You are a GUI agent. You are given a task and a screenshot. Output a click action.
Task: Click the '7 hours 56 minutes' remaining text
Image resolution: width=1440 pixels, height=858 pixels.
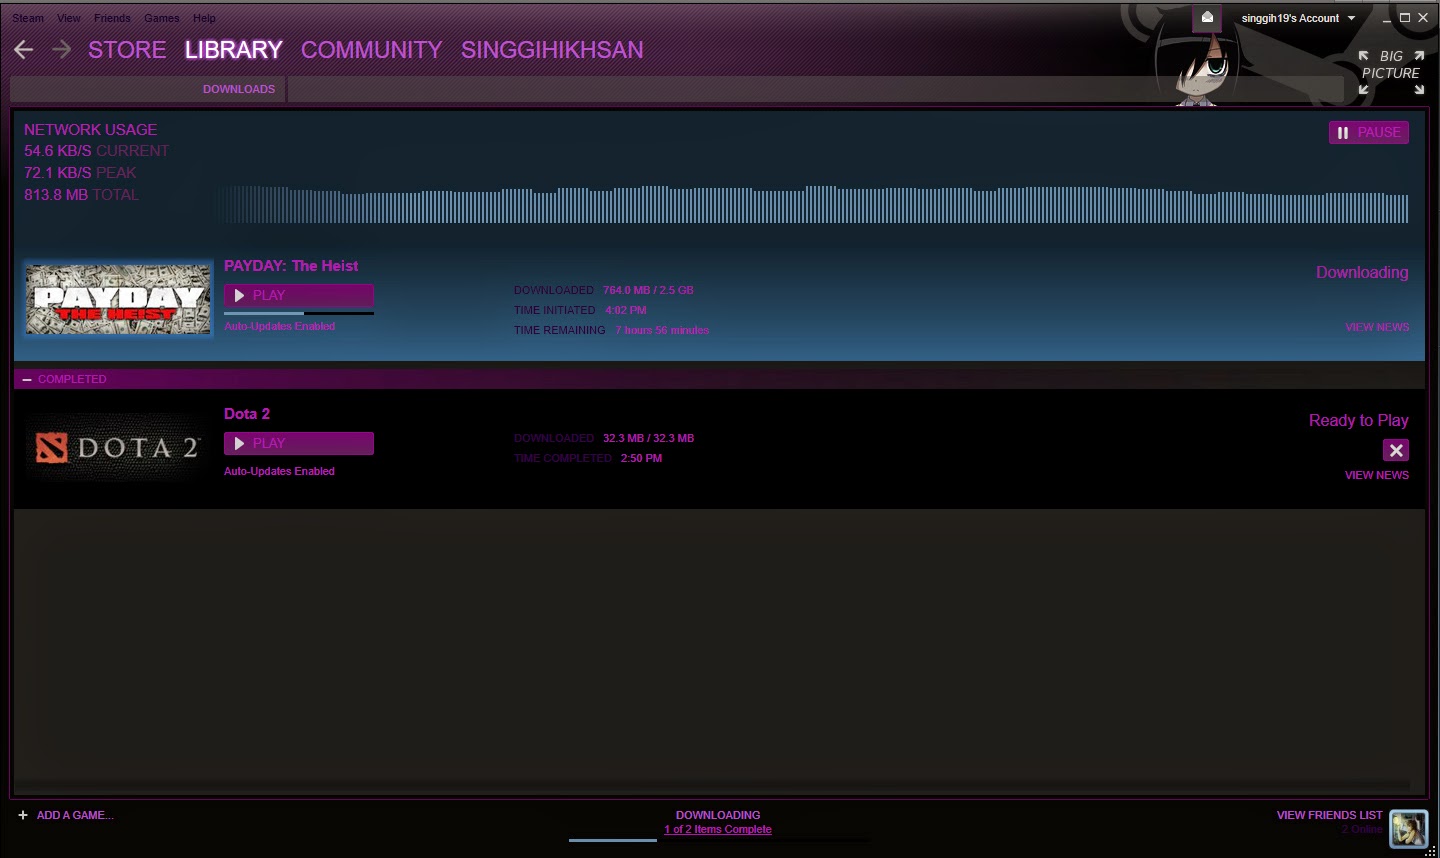pos(662,330)
